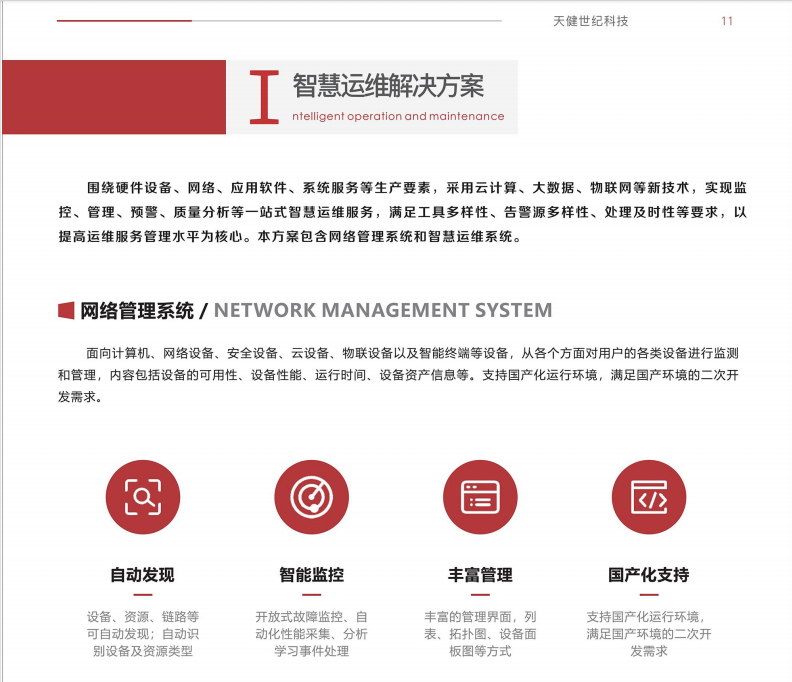Click the line 学习事件处理
The image size is (792, 682).
(x=312, y=651)
